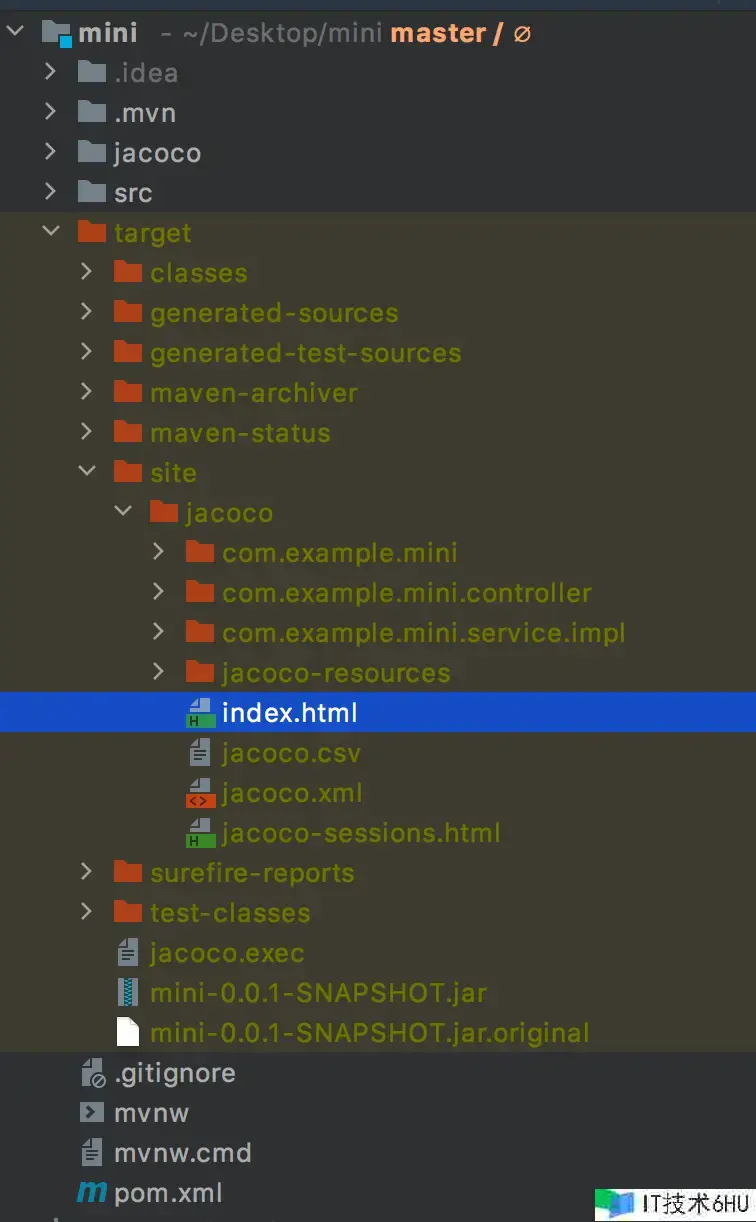Select the jacoco.exec file
756x1222 pixels.
[x=227, y=953]
